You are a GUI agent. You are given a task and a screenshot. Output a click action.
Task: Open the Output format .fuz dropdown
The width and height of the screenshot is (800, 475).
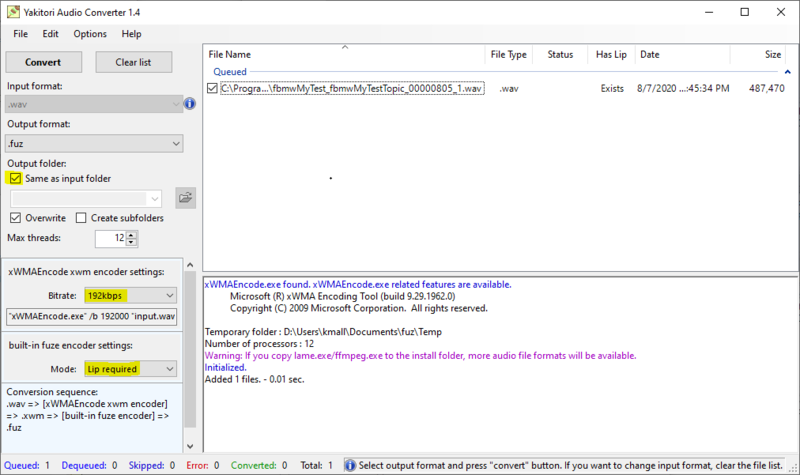94,143
